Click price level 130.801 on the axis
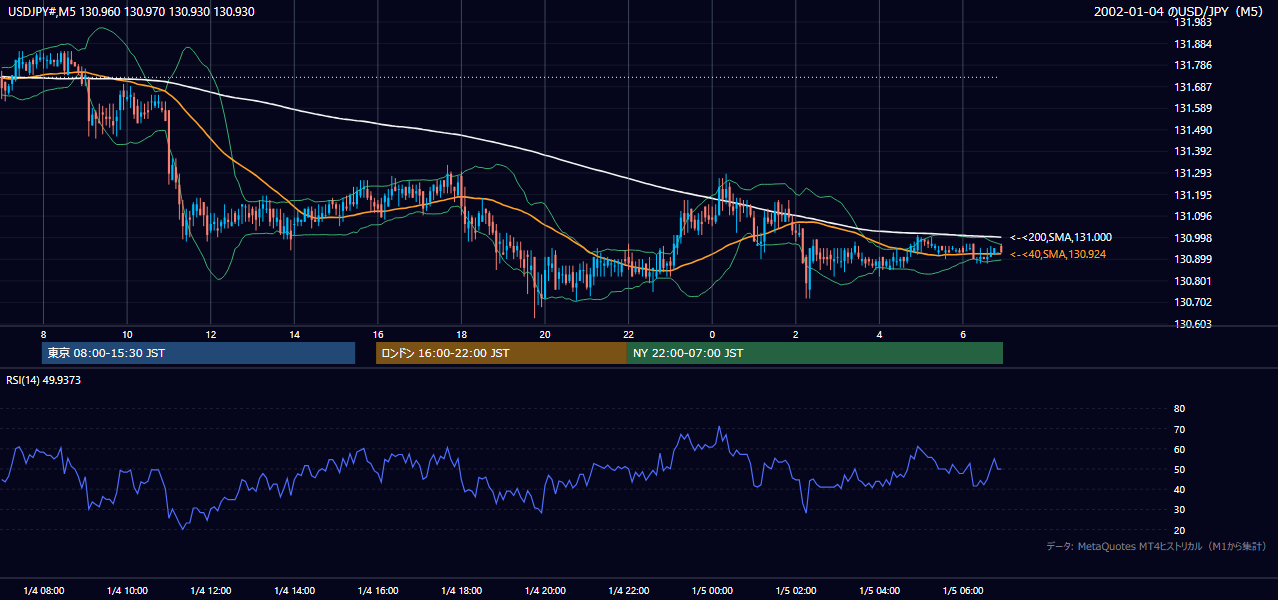This screenshot has height=600, width=1278. (x=1192, y=281)
